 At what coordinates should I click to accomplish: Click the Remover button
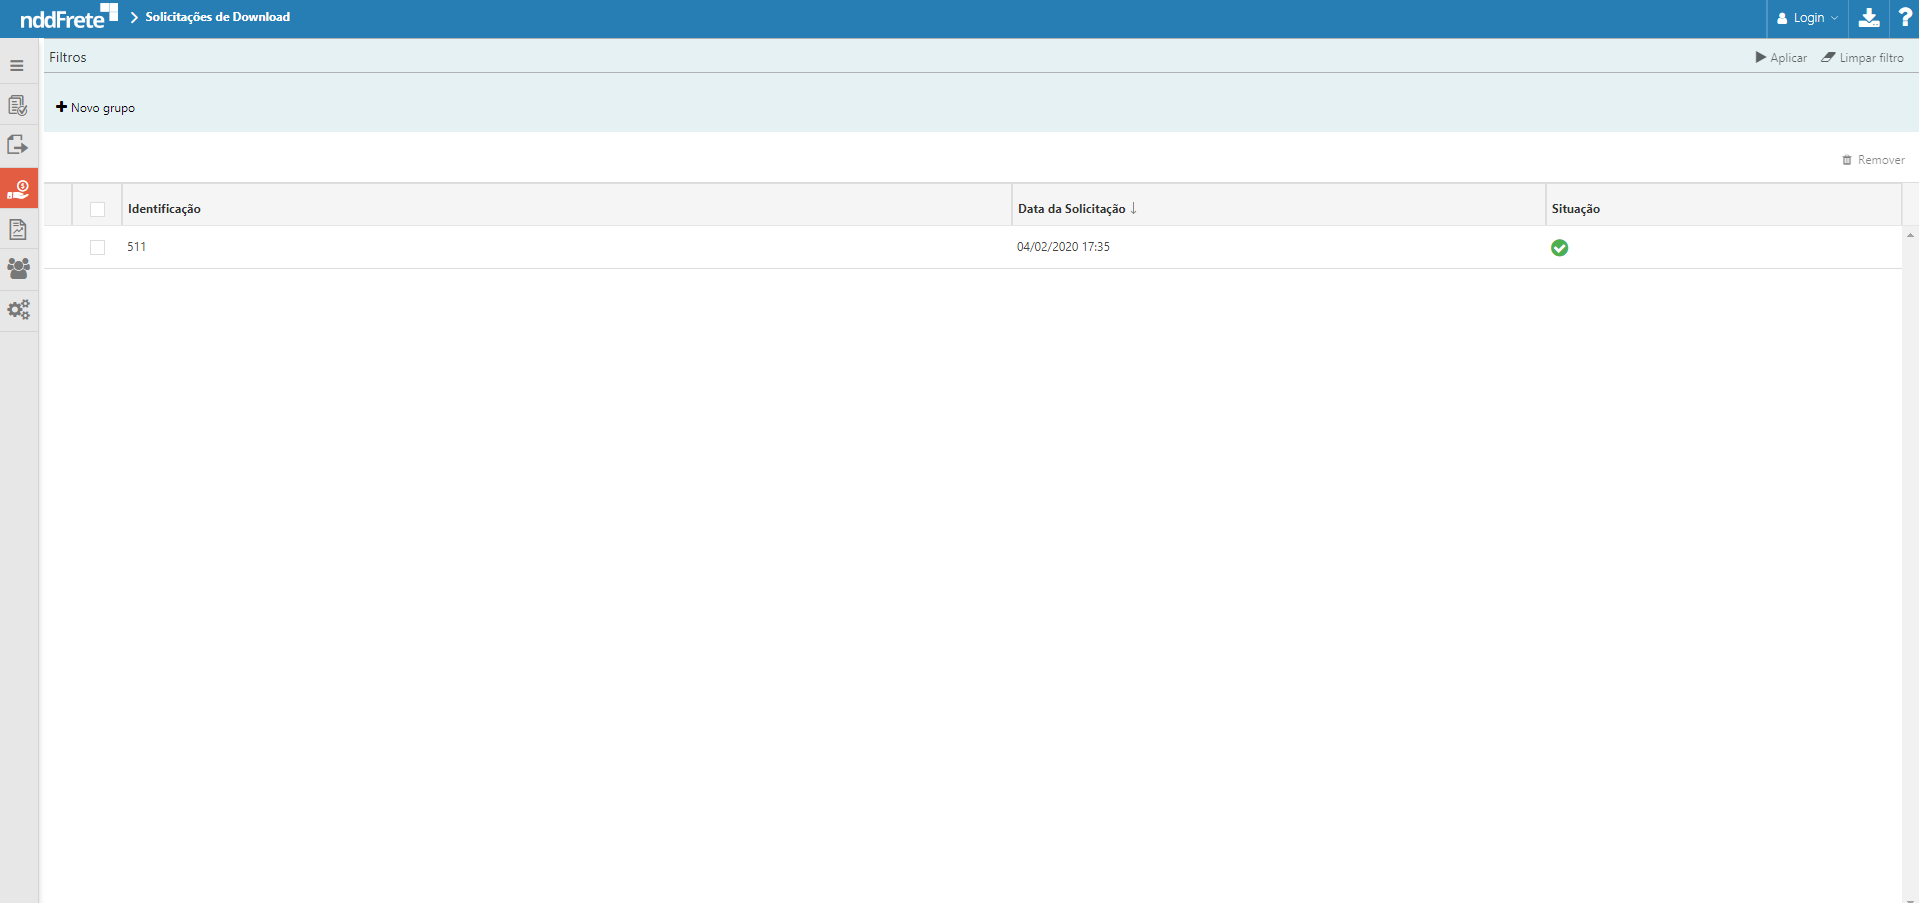point(1873,160)
